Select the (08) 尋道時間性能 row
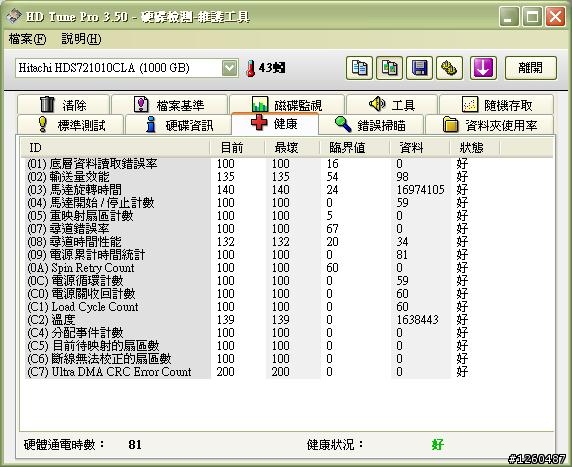Viewport: 572px width, 467px height. click(x=248, y=242)
